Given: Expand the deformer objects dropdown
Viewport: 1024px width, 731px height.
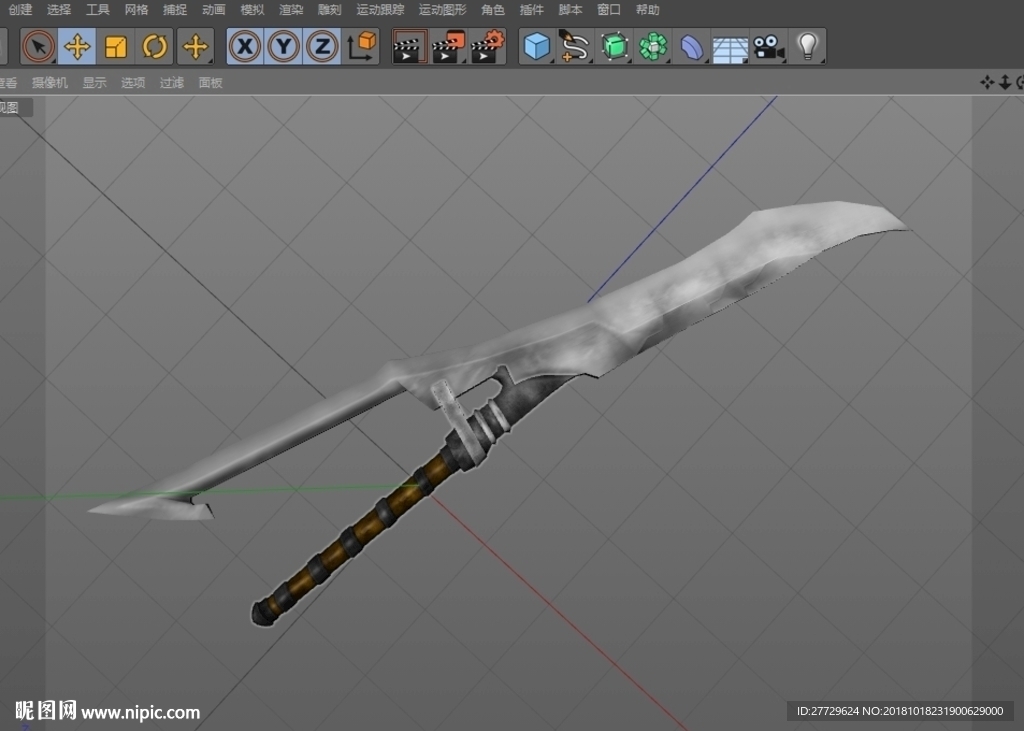Looking at the screenshot, I should (692, 46).
